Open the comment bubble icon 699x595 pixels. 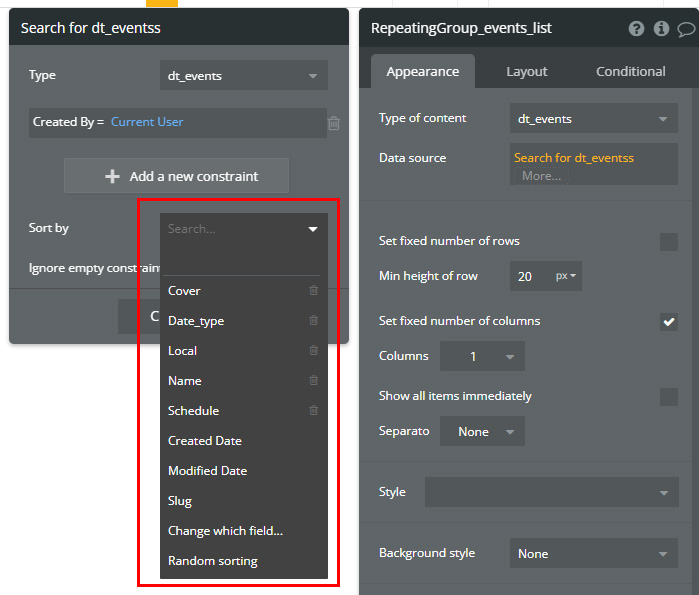coord(686,29)
